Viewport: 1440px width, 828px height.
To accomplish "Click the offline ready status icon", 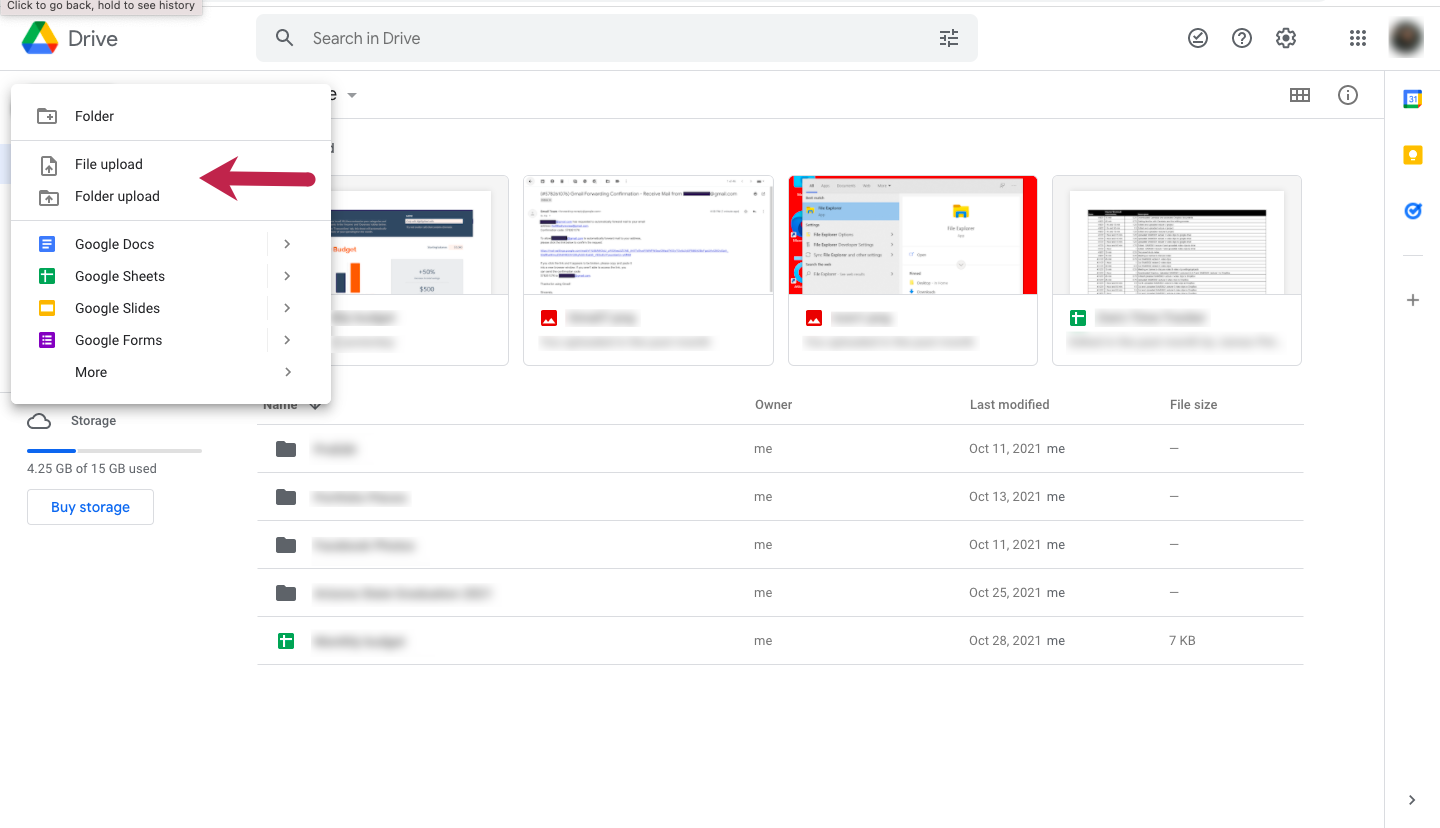I will point(1197,38).
